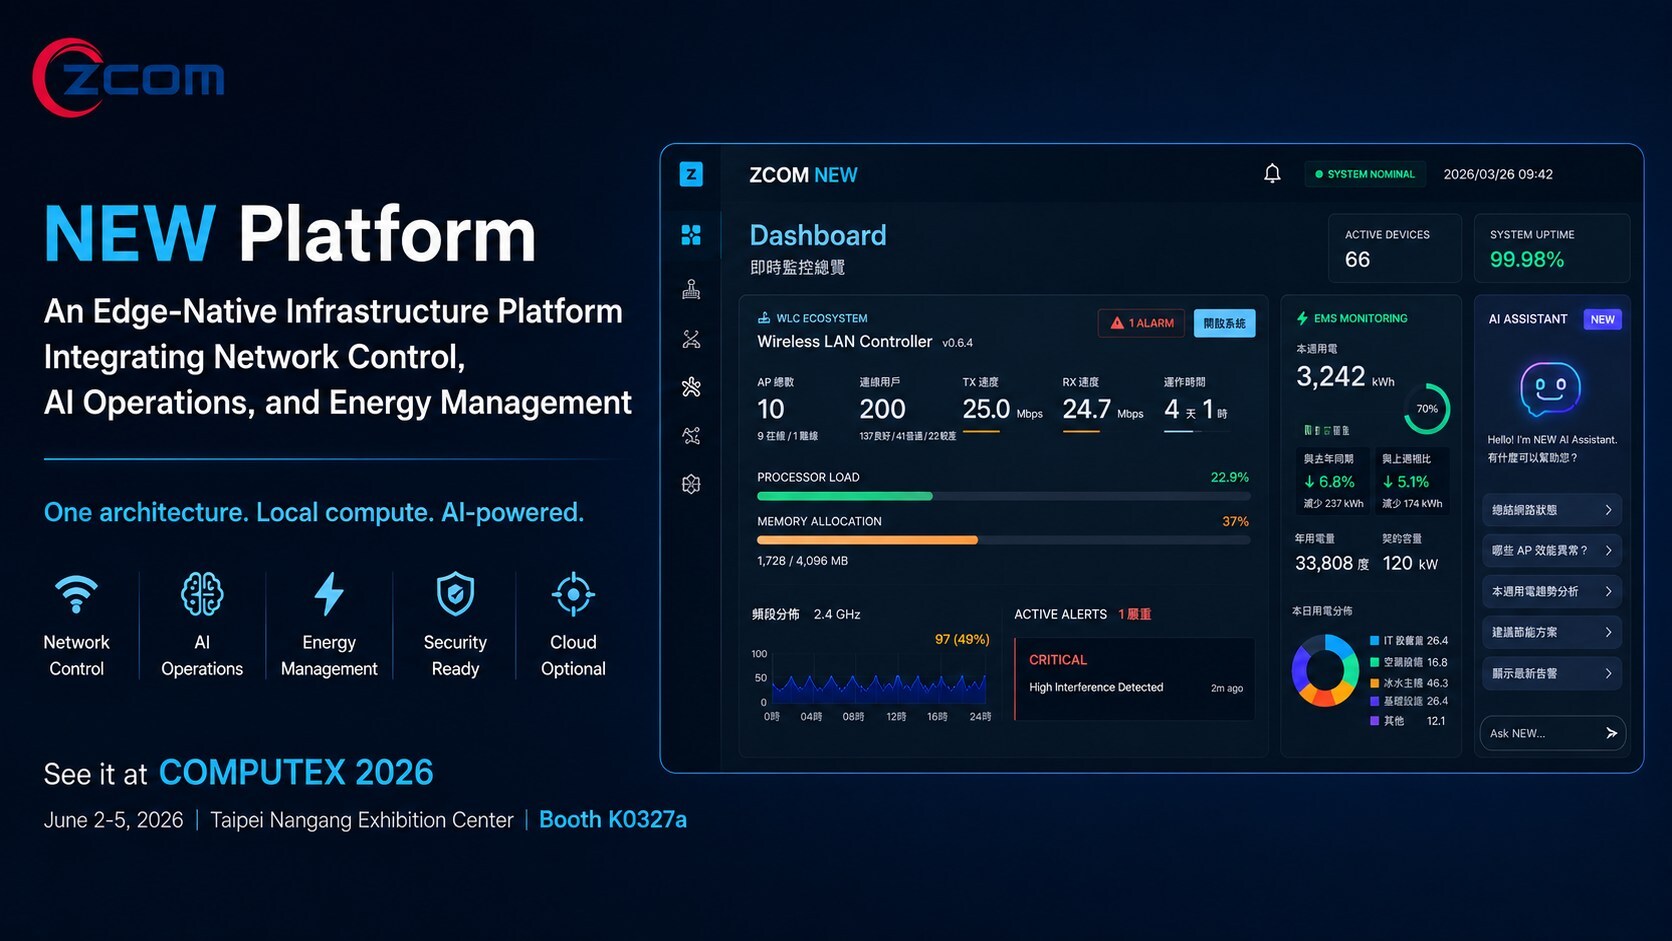Click the AI Operations brain icon
1672x941 pixels.
point(202,594)
